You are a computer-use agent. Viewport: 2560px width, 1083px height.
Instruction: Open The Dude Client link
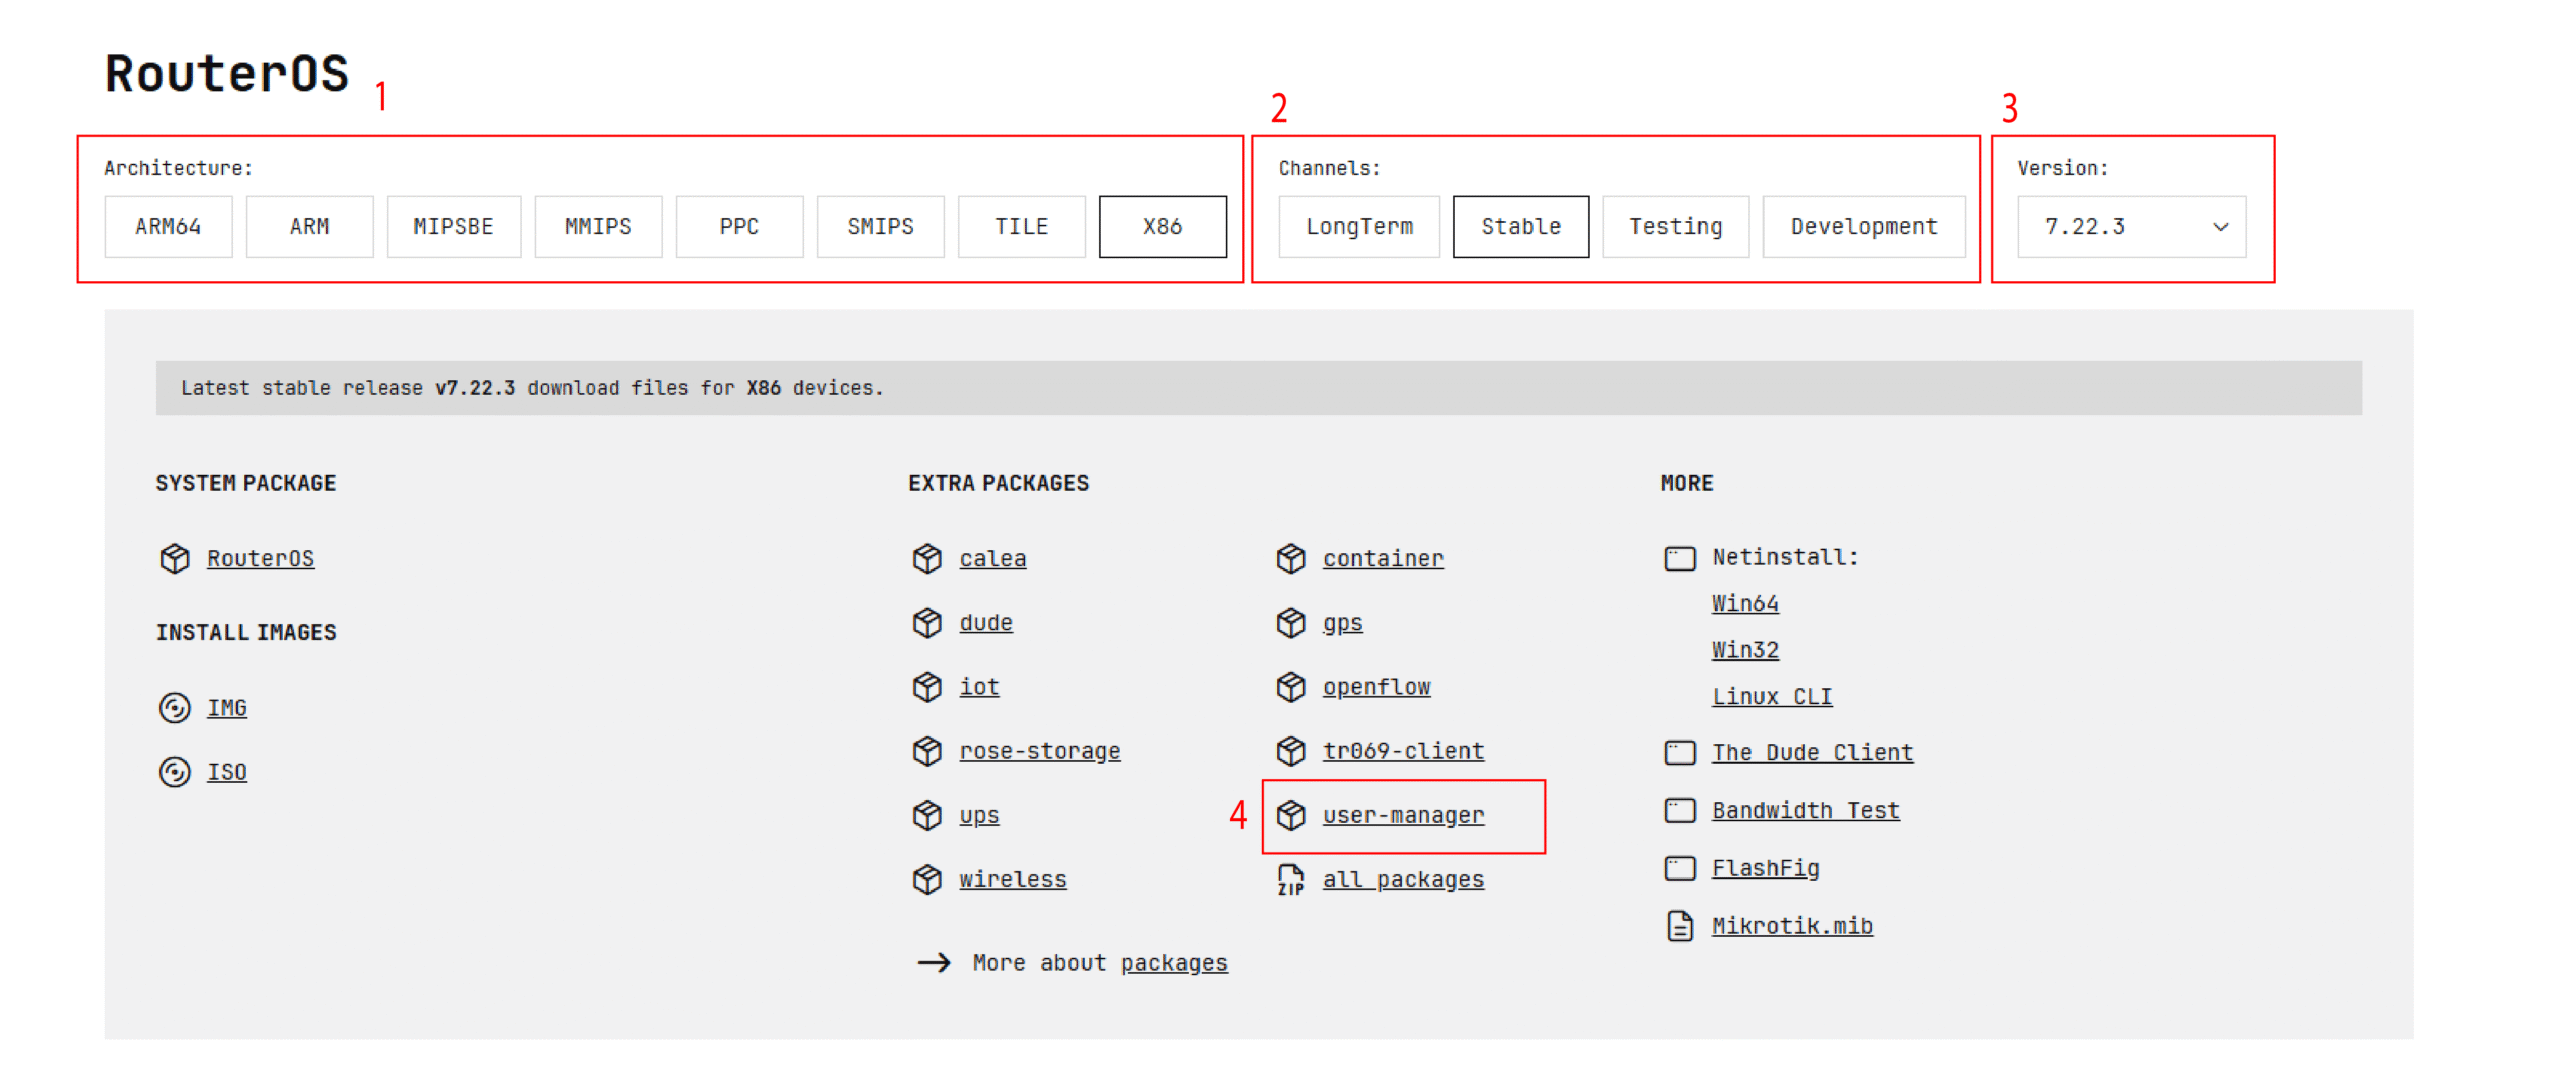(x=1812, y=752)
